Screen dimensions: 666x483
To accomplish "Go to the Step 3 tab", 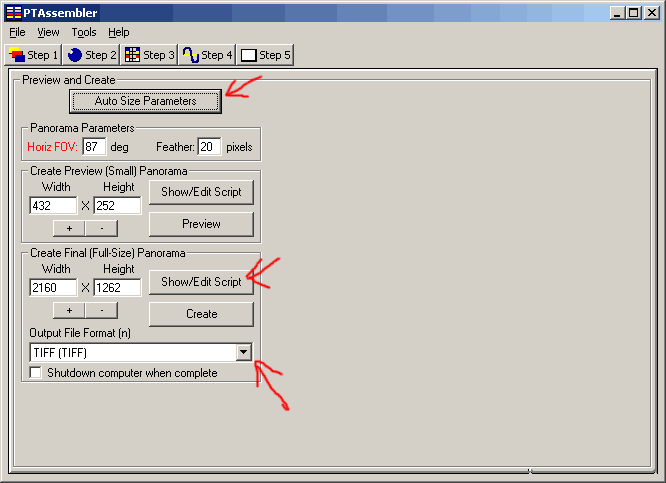I will tap(150, 55).
